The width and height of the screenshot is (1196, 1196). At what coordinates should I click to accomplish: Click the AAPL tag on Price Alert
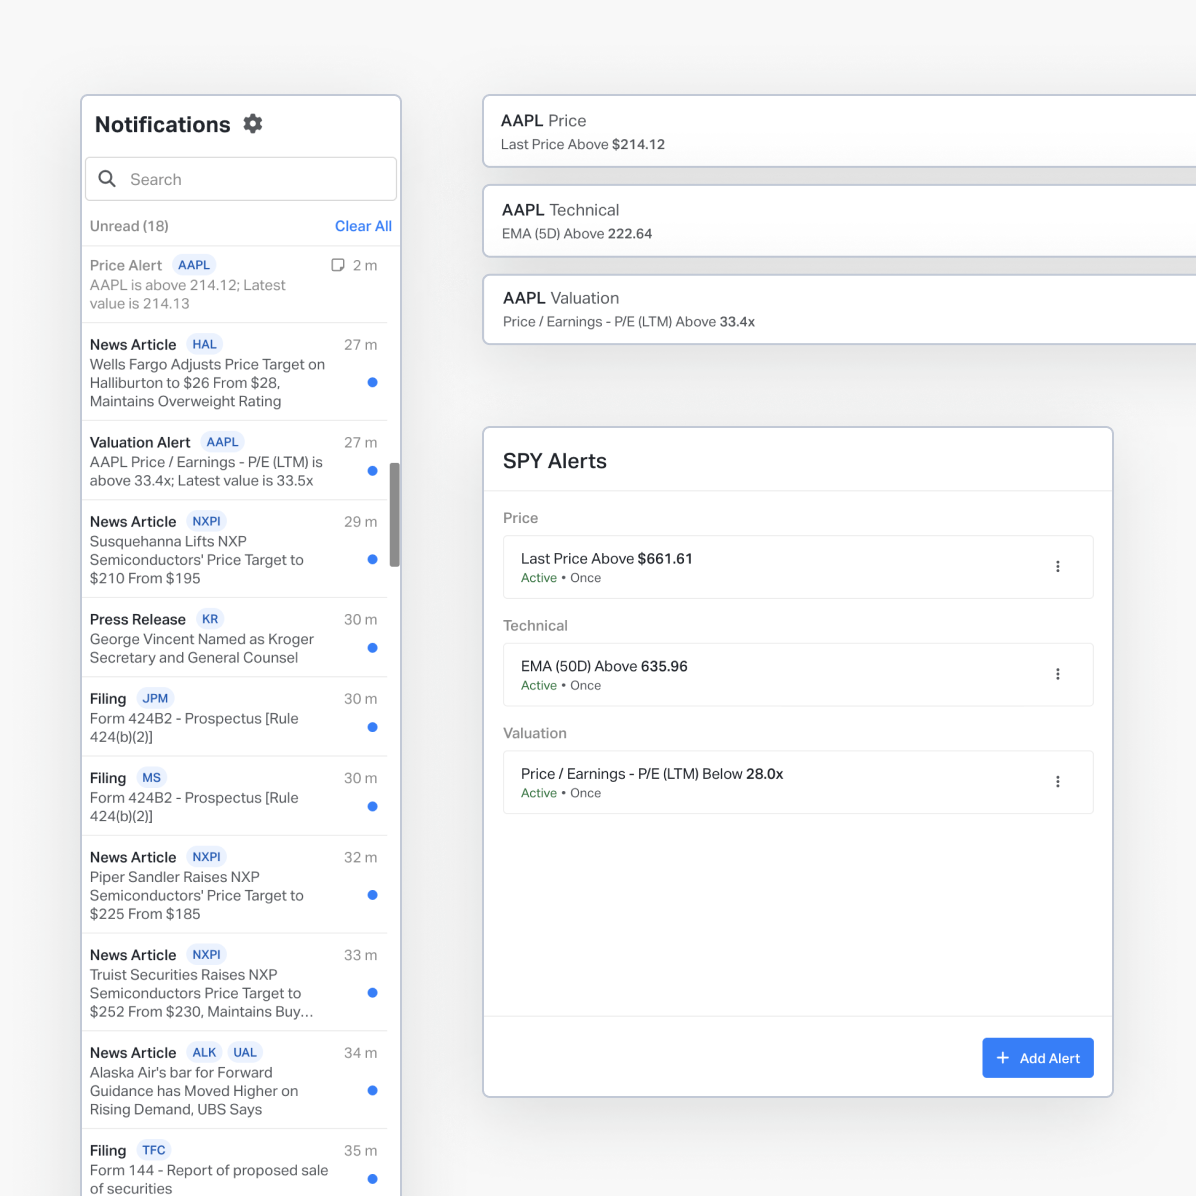pos(194,265)
